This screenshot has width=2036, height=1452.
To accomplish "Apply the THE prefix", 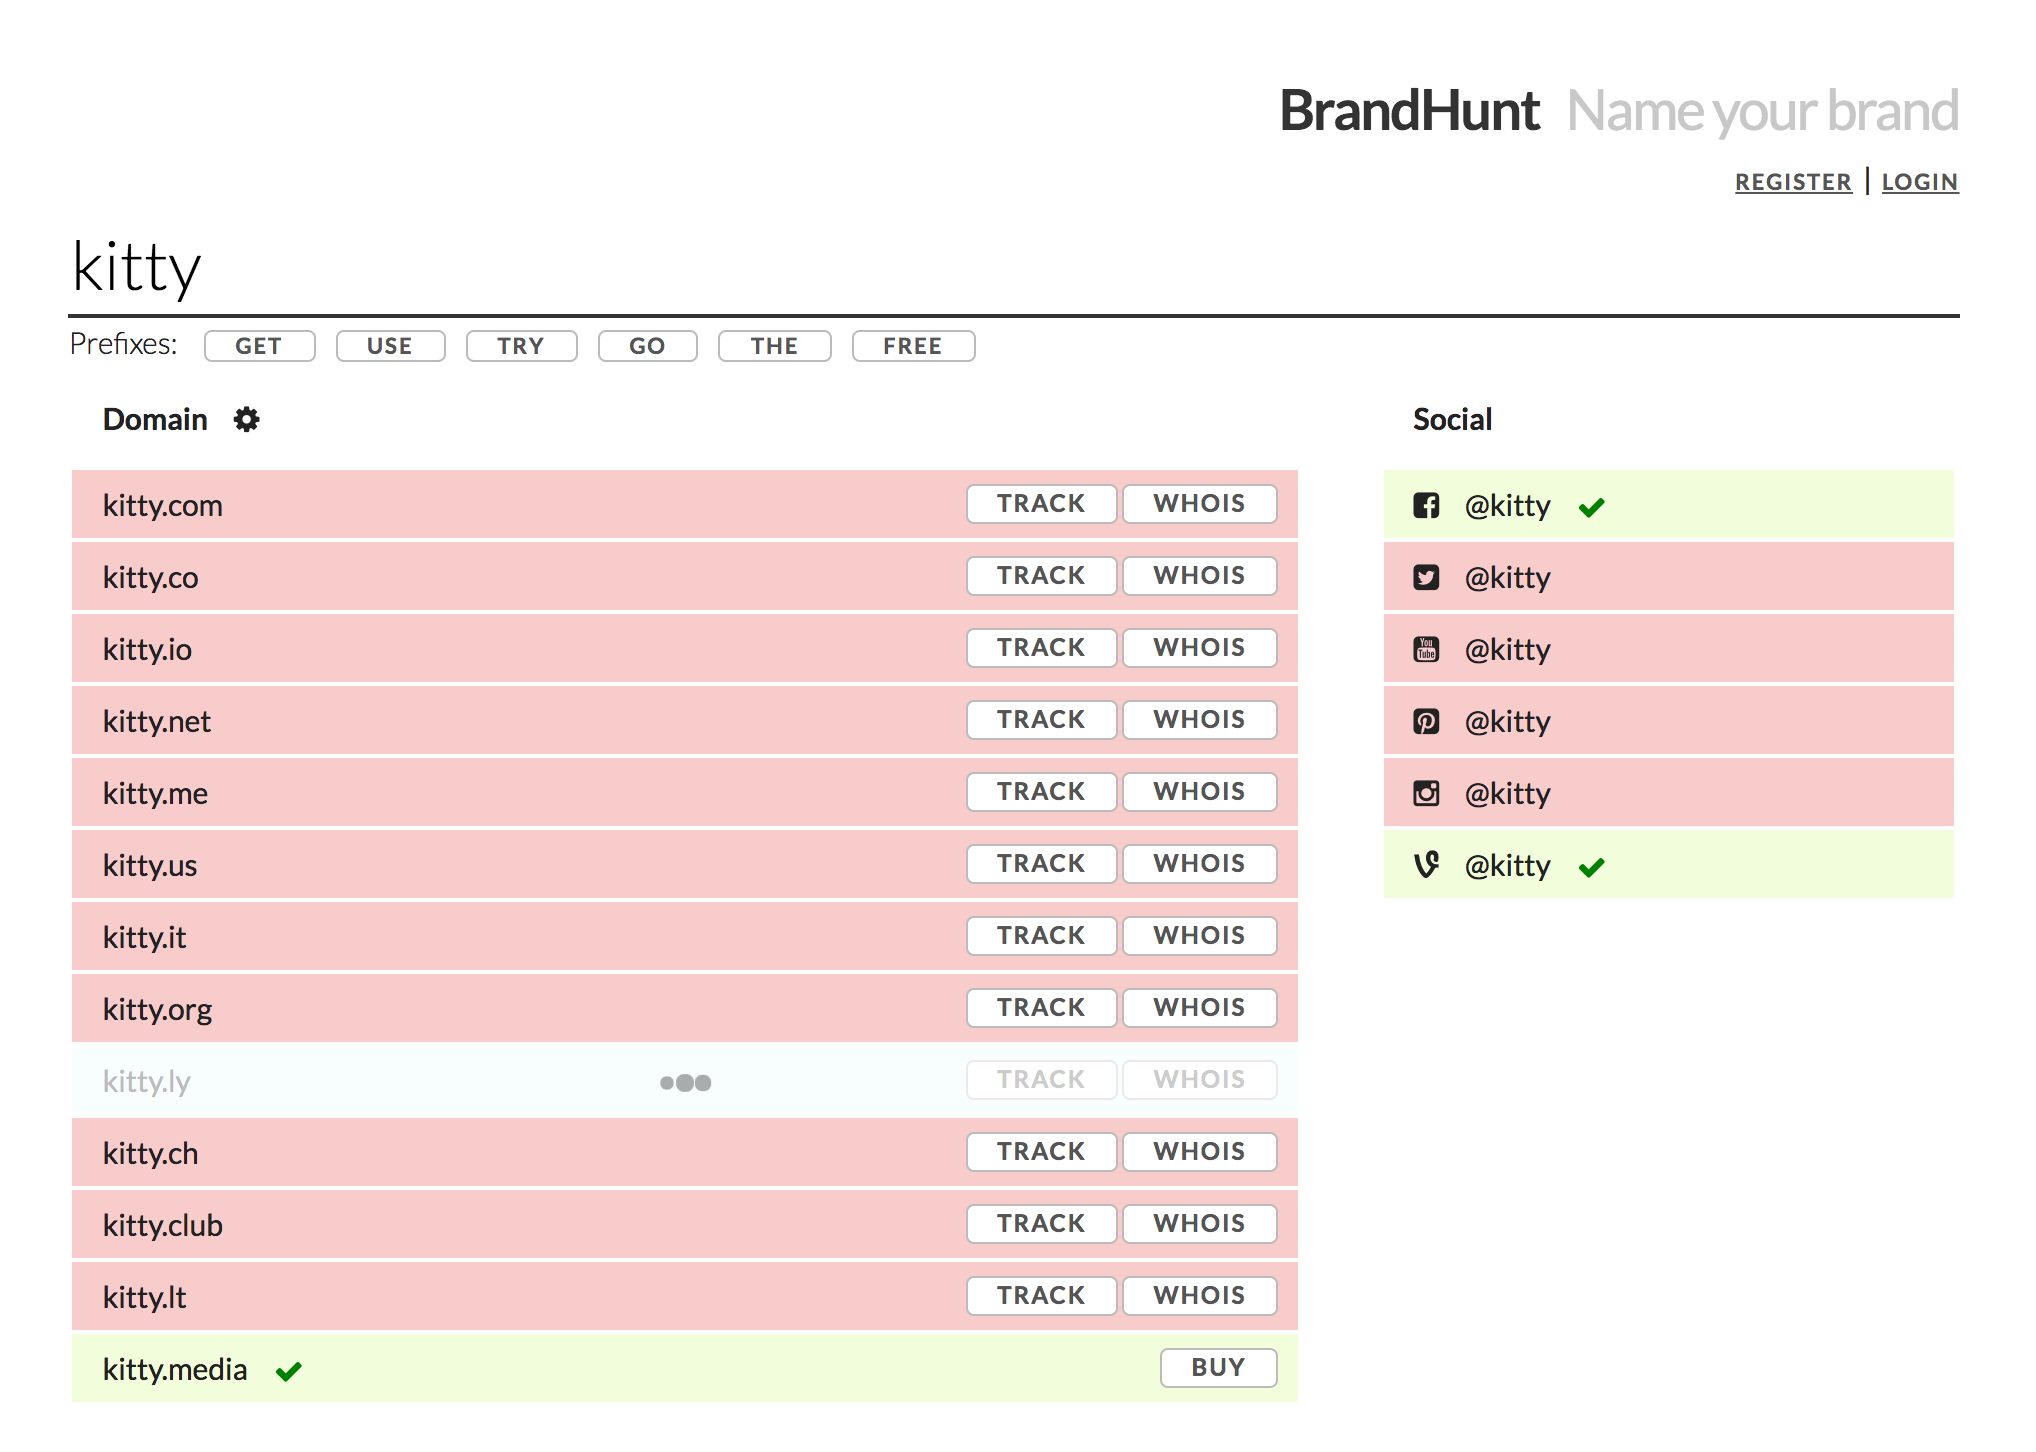I will (774, 346).
